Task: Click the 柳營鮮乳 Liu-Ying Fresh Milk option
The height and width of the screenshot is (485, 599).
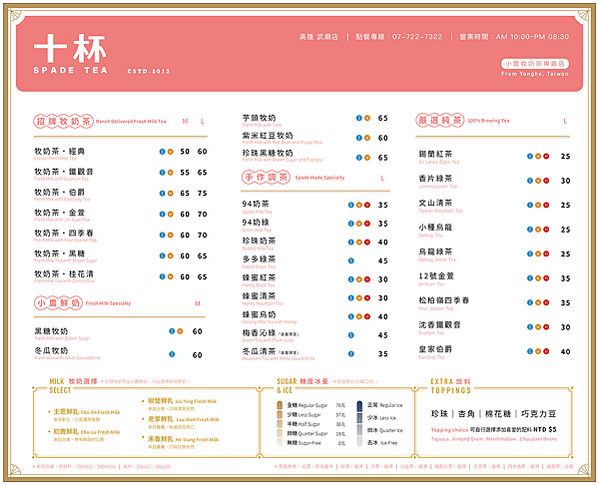Action: (x=182, y=401)
